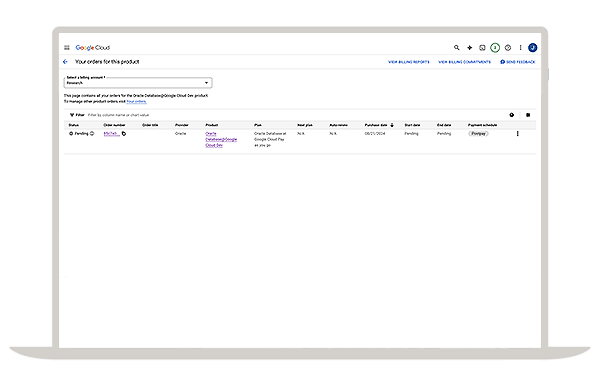The image size is (600, 387).
Task: Click the Start date column header
Action: click(412, 125)
